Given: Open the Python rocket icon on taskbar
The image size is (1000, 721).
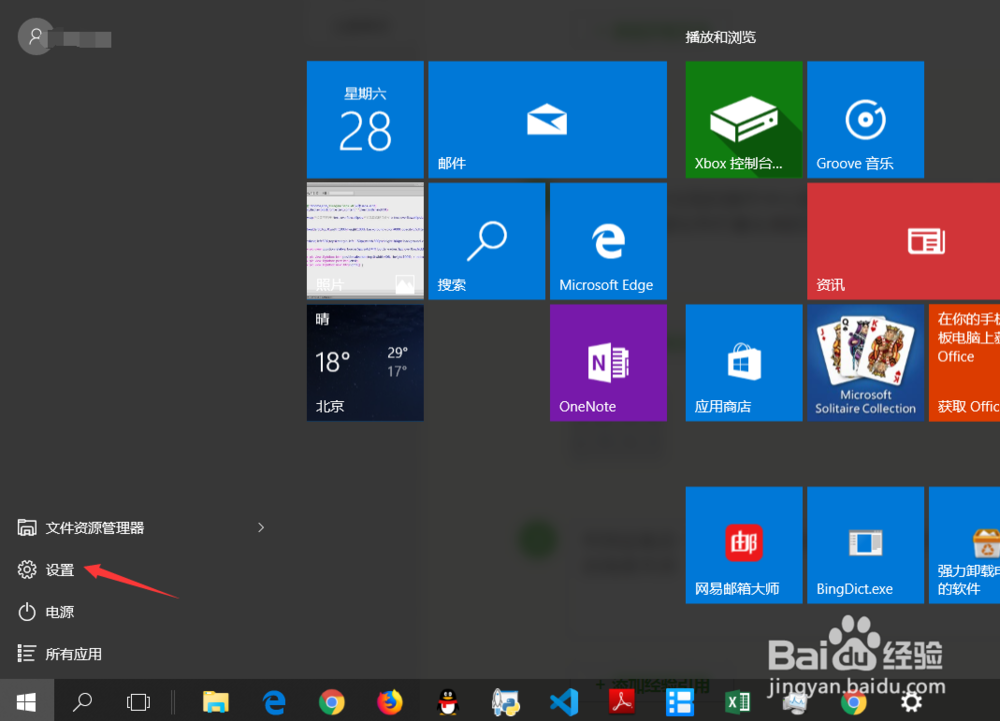Looking at the screenshot, I should 506,702.
